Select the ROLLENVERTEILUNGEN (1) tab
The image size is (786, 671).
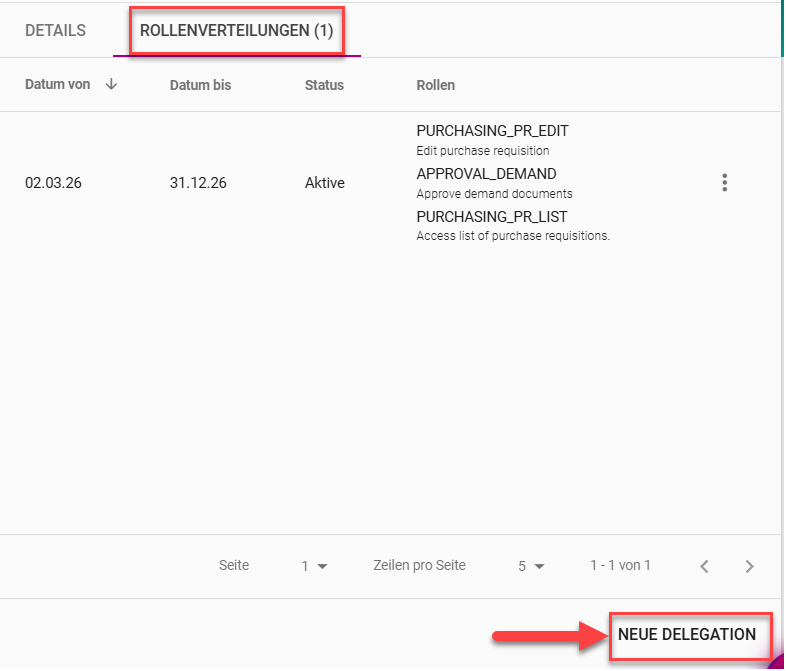[237, 31]
